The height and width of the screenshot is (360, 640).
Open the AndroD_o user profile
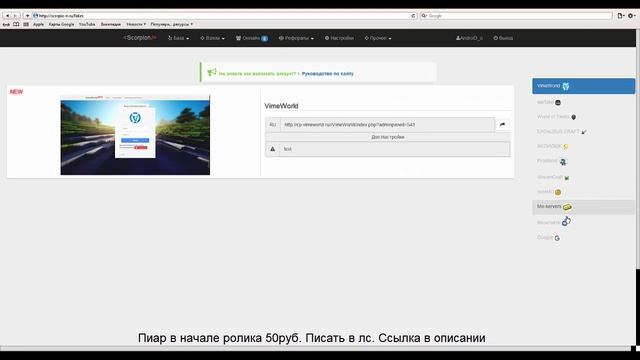coord(469,38)
